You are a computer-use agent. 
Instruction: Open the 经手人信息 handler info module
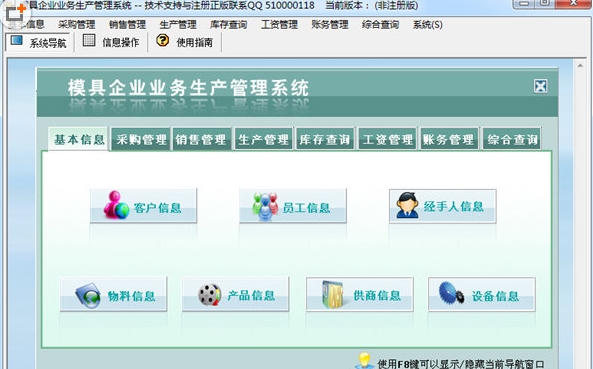tap(442, 206)
